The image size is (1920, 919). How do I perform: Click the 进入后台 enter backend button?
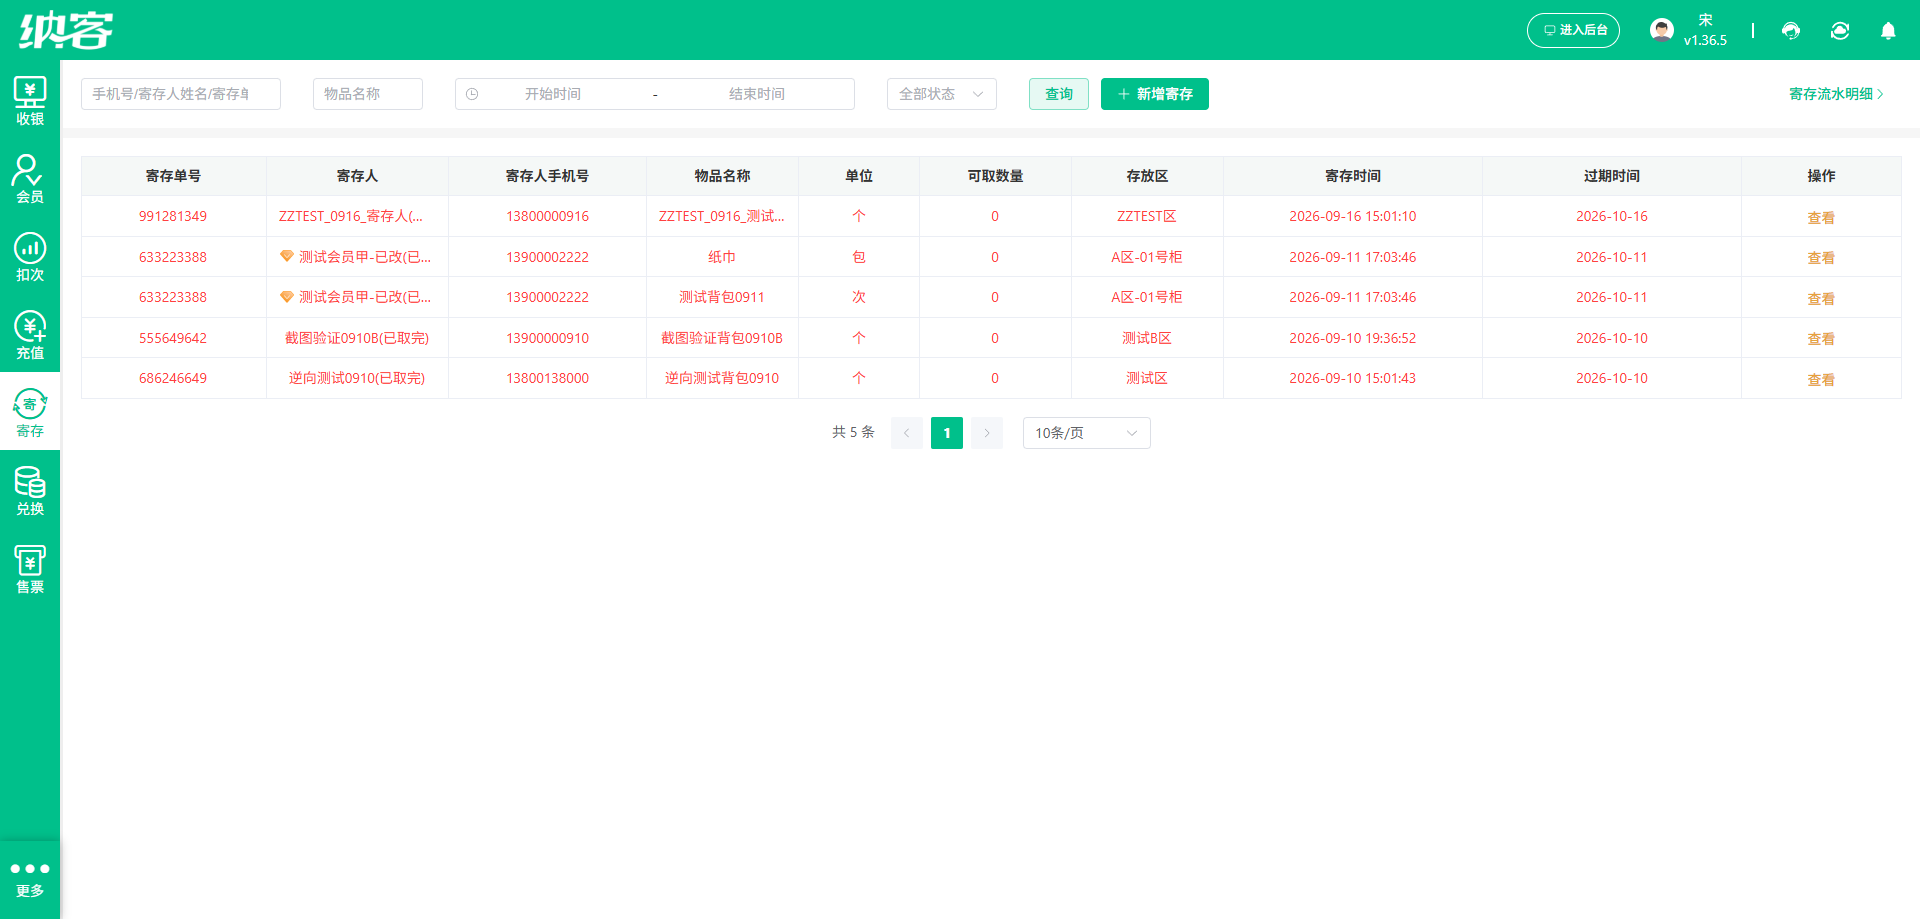coord(1573,30)
